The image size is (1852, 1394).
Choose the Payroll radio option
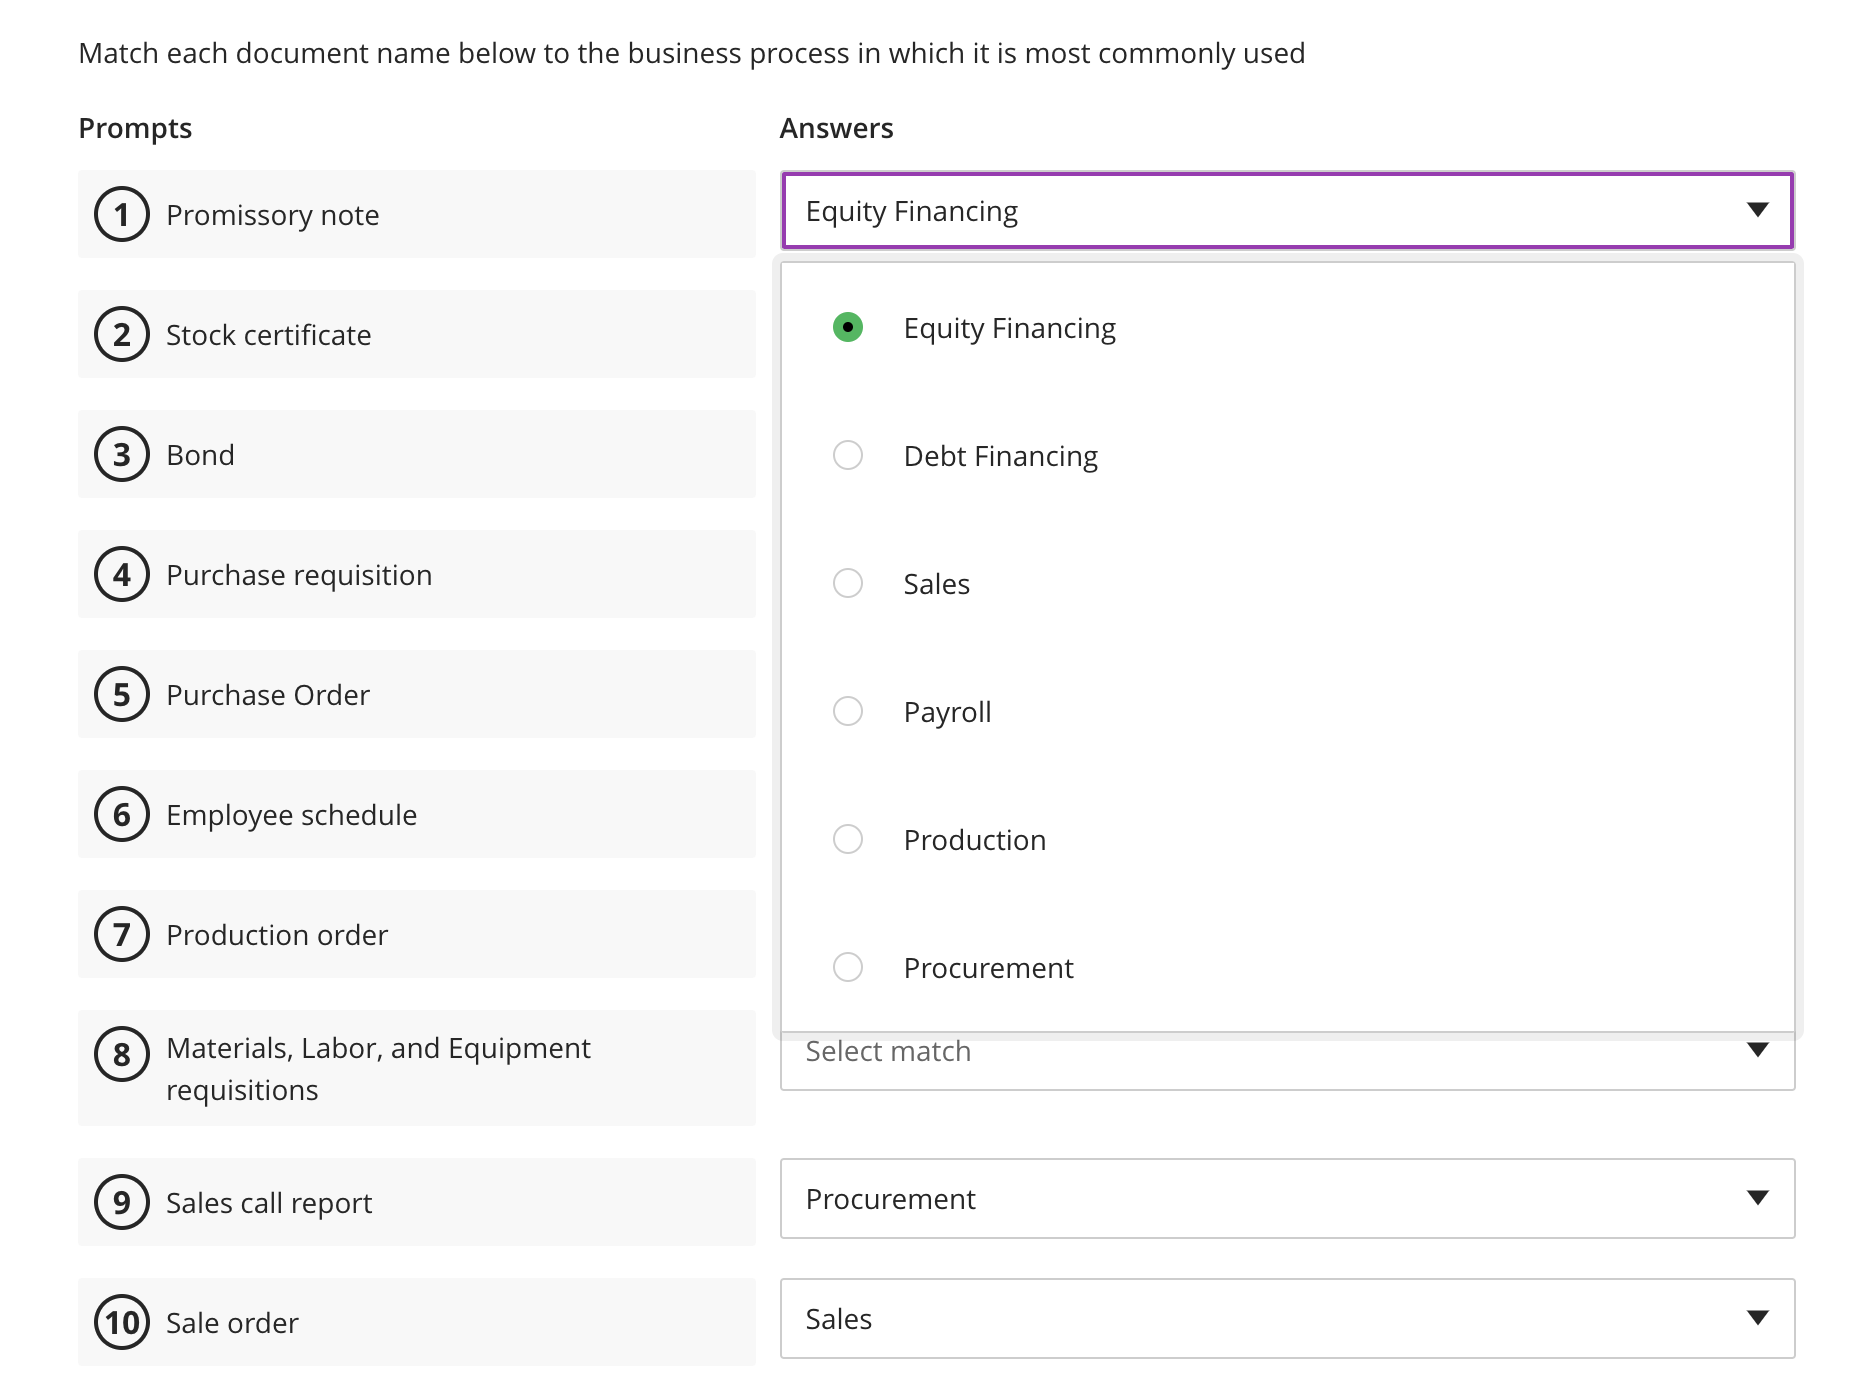[x=847, y=711]
